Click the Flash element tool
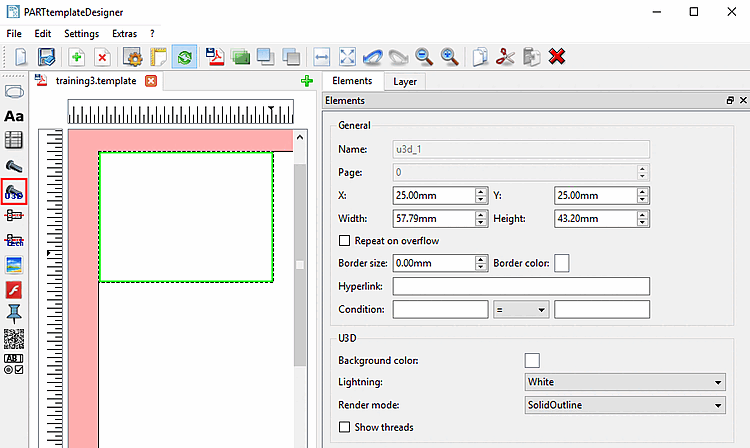The height and width of the screenshot is (448, 750). tap(14, 290)
